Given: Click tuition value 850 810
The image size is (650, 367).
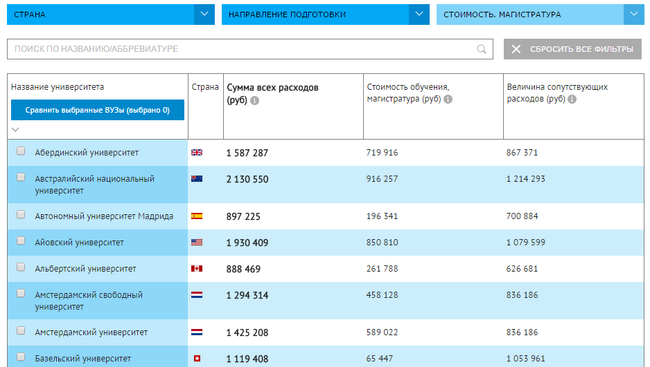Looking at the screenshot, I should (x=382, y=242).
